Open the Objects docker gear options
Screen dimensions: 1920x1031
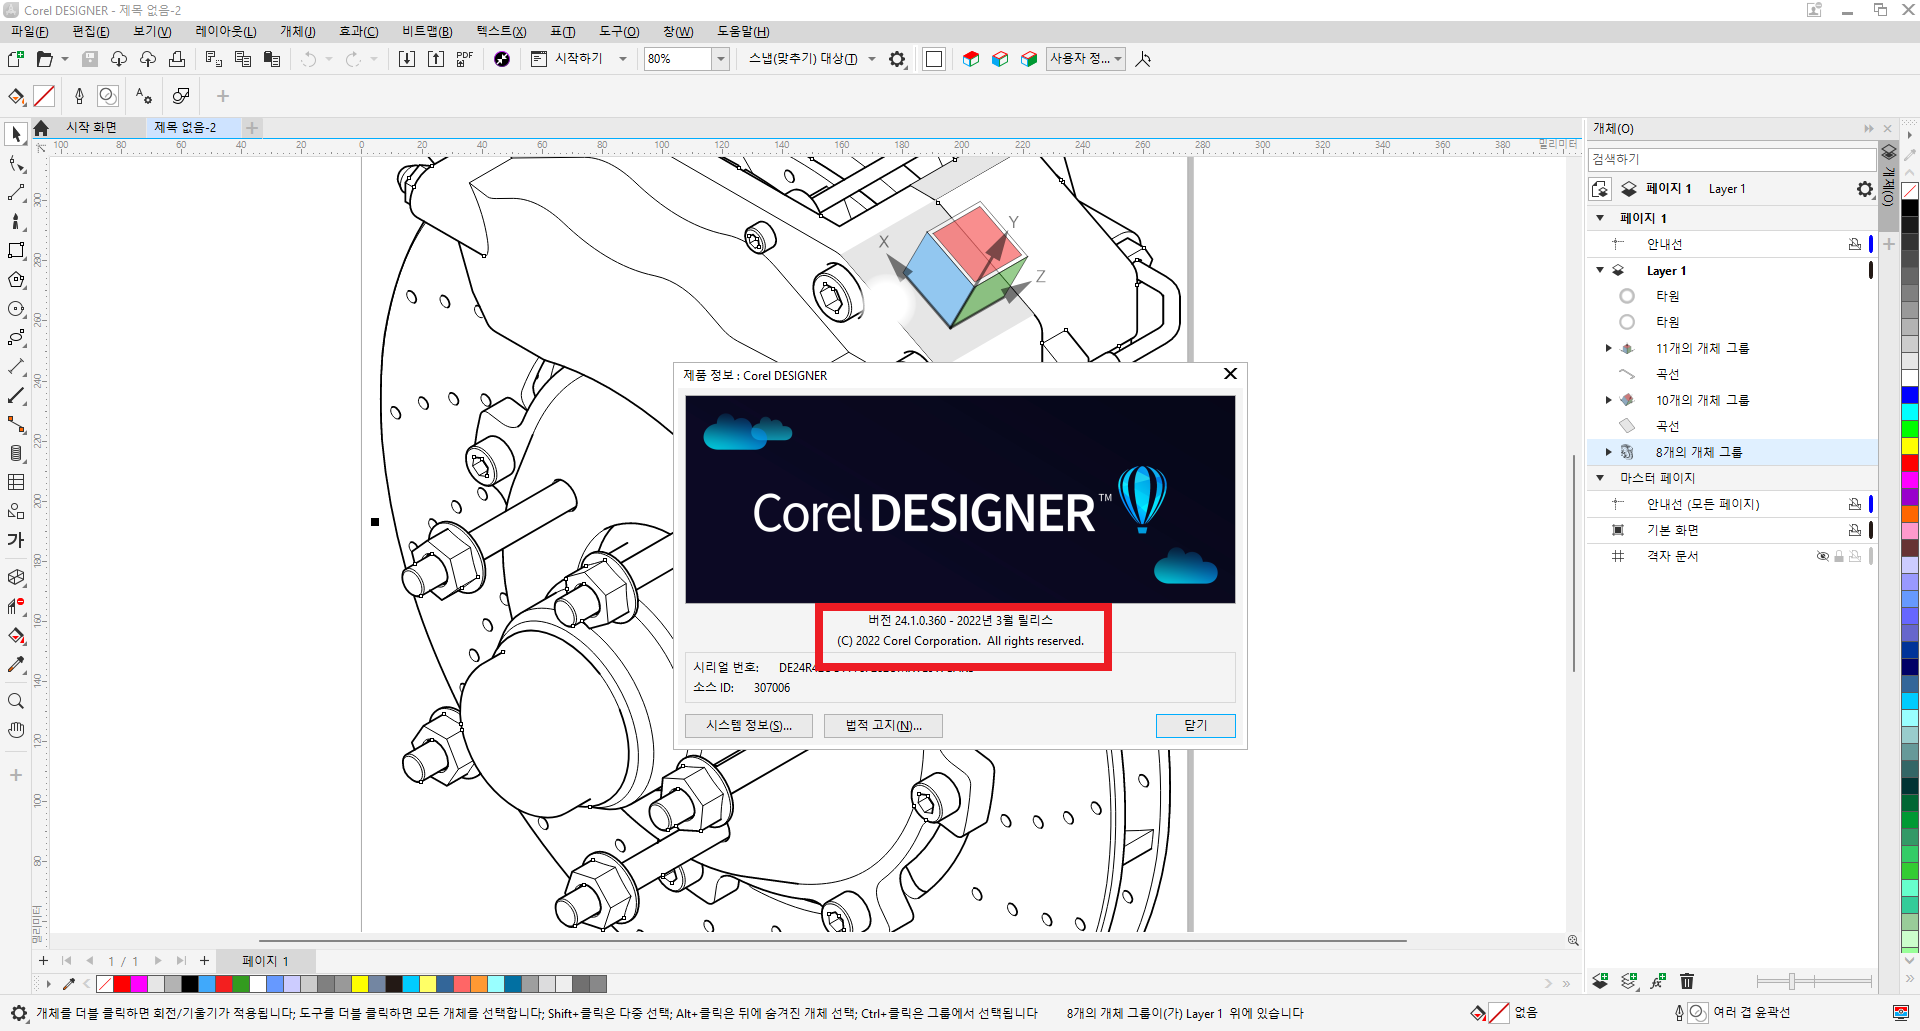[1865, 189]
